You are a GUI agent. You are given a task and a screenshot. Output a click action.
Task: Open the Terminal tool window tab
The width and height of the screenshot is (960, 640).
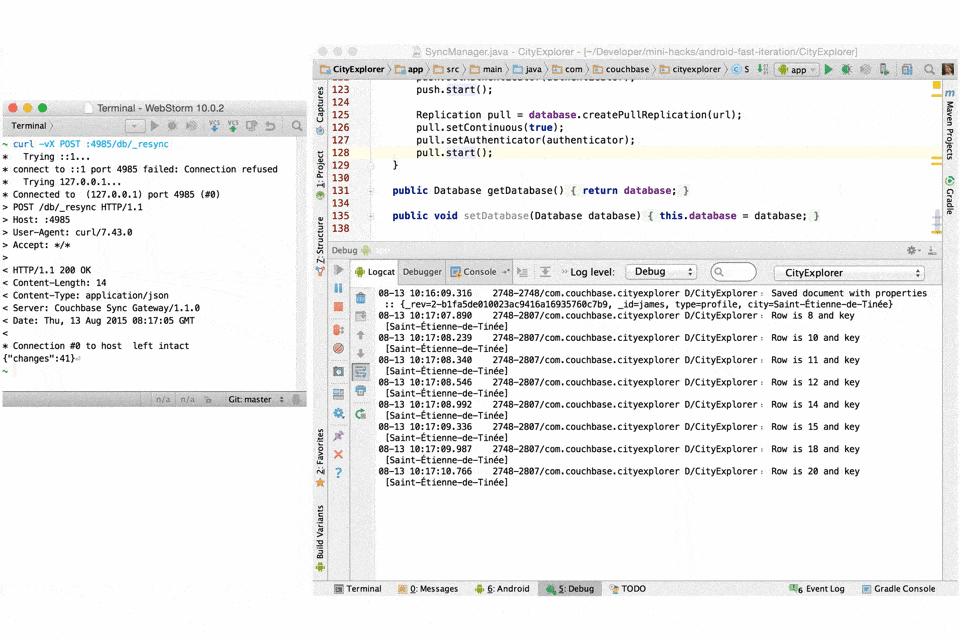358,589
